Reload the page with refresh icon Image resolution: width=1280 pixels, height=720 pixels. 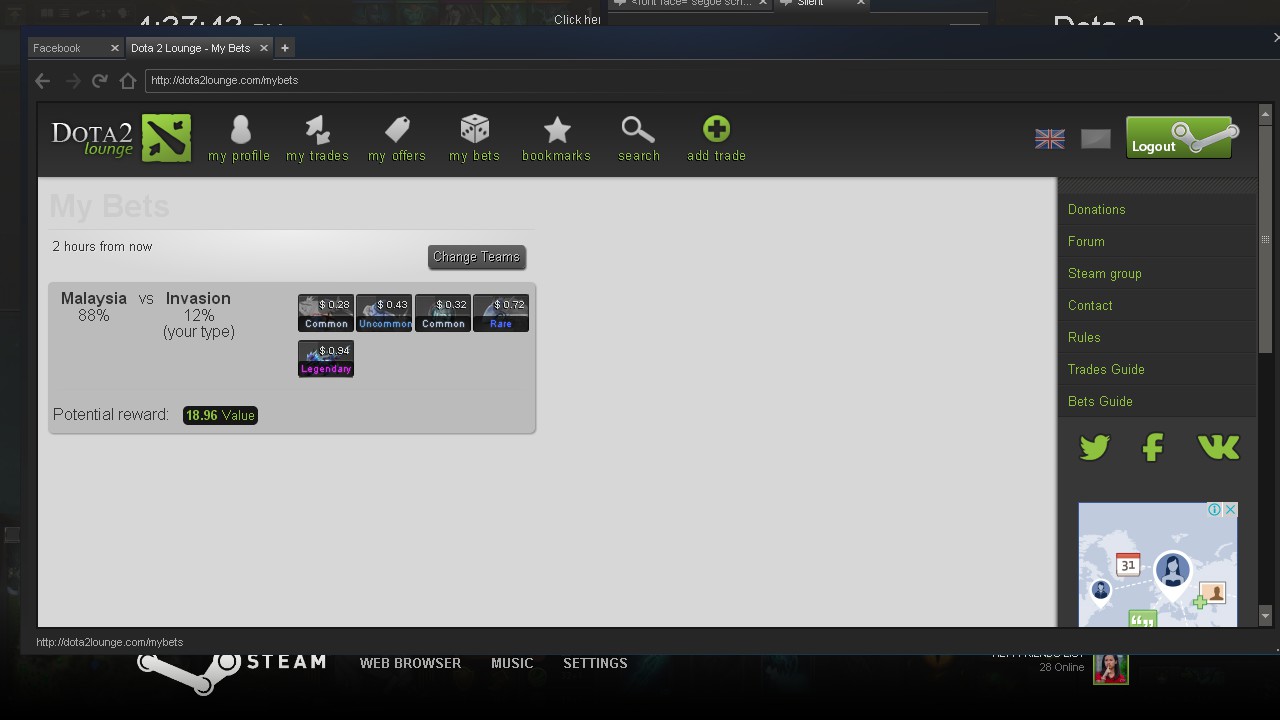click(x=99, y=81)
